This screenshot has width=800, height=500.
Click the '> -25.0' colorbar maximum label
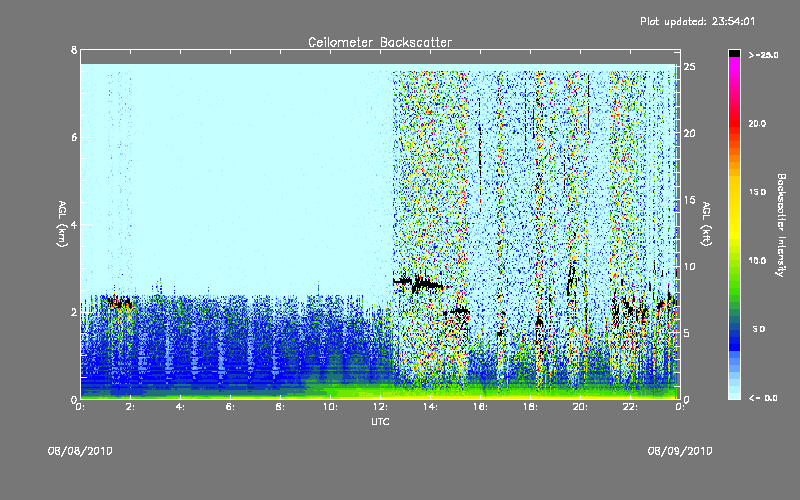[x=763, y=55]
